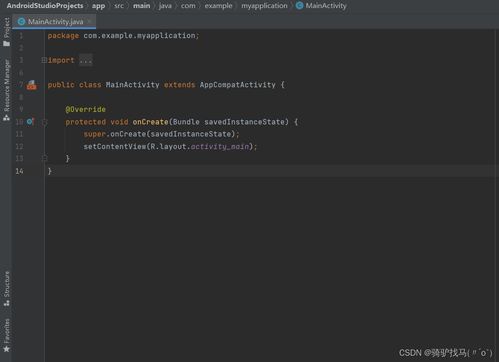The width and height of the screenshot is (499, 362).
Task: Show the Structure tool window
Action: point(6,289)
